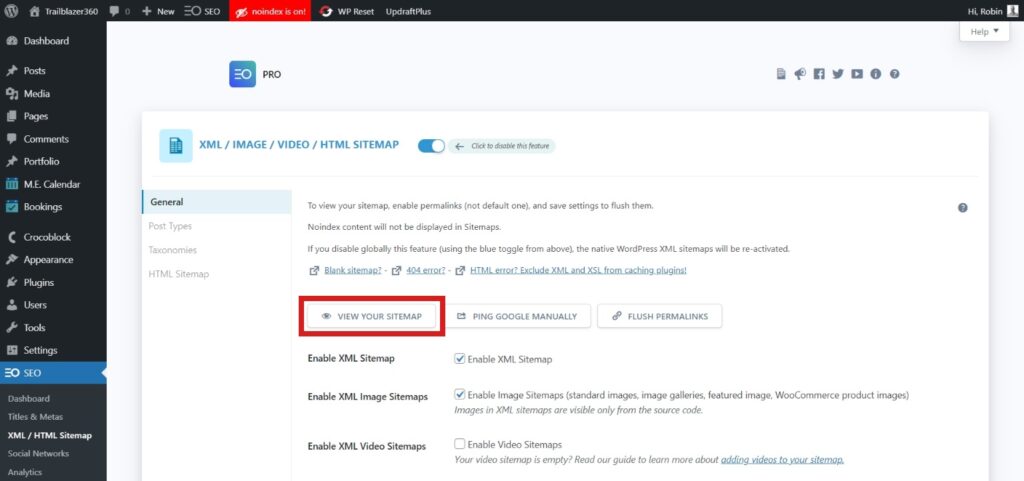The height and width of the screenshot is (481, 1024).
Task: Open the '404 error?' help link
Action: coord(426,270)
